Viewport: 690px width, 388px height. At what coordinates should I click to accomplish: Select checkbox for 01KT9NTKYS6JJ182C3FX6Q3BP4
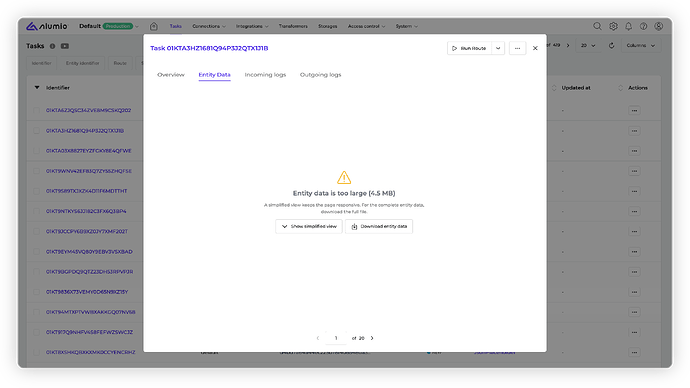point(37,211)
